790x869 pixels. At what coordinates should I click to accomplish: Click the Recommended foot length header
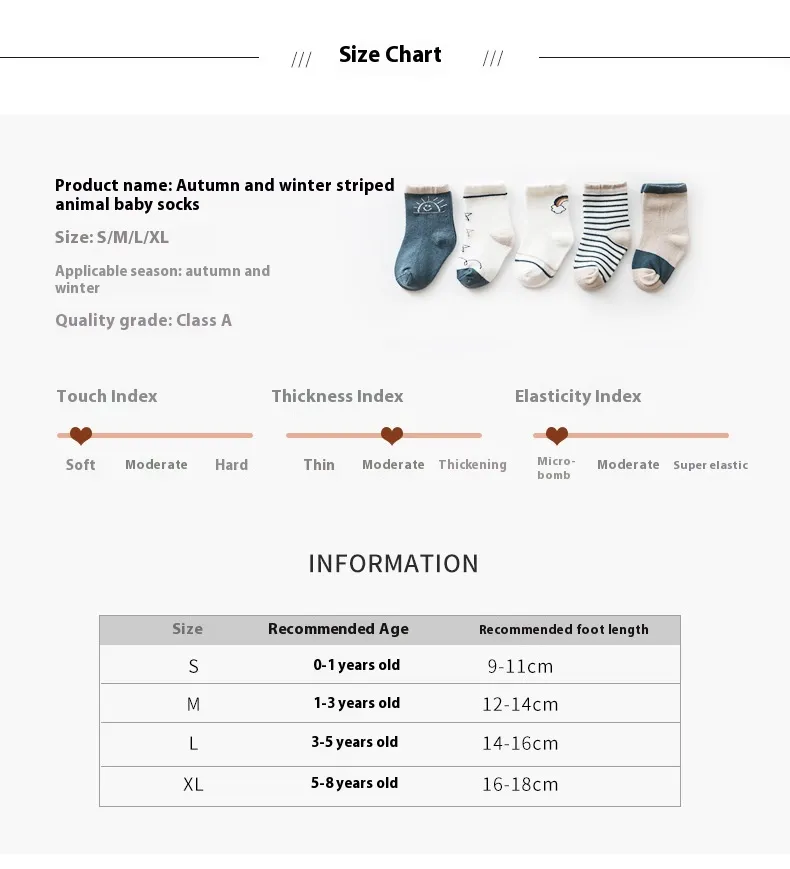pyautogui.click(x=563, y=630)
